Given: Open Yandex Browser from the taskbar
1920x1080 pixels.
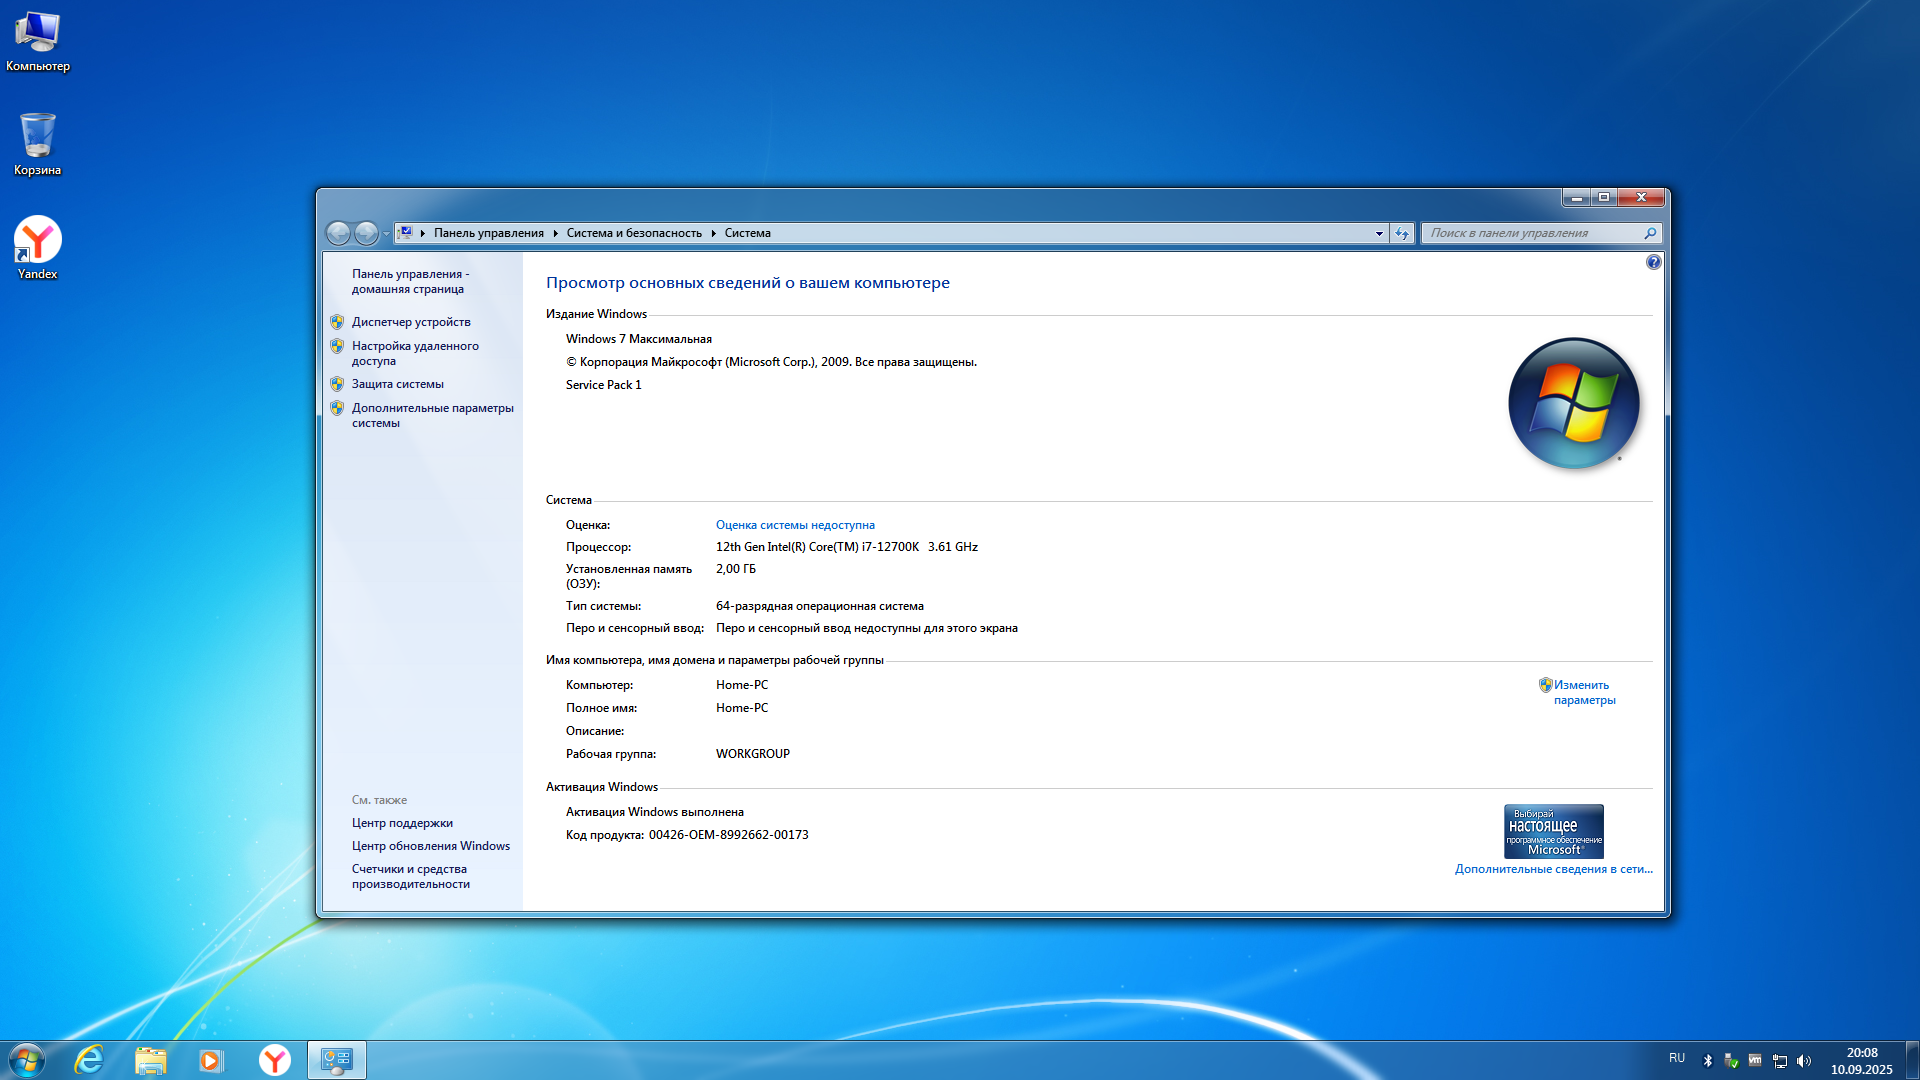Looking at the screenshot, I should point(273,1059).
